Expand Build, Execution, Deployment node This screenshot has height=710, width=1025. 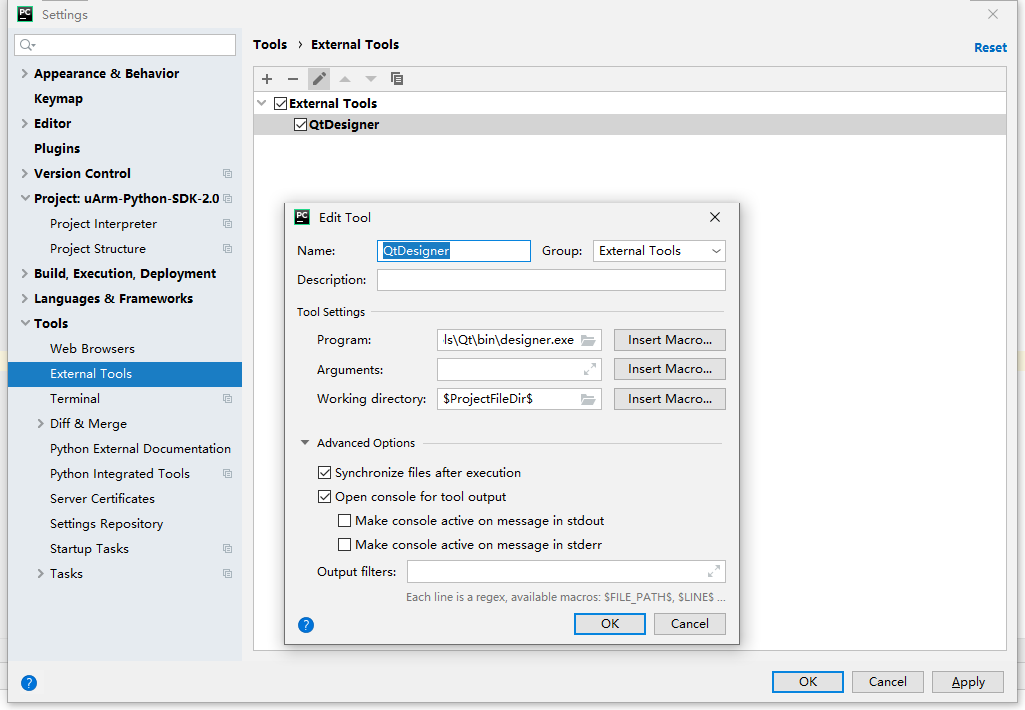pyautogui.click(x=24, y=273)
